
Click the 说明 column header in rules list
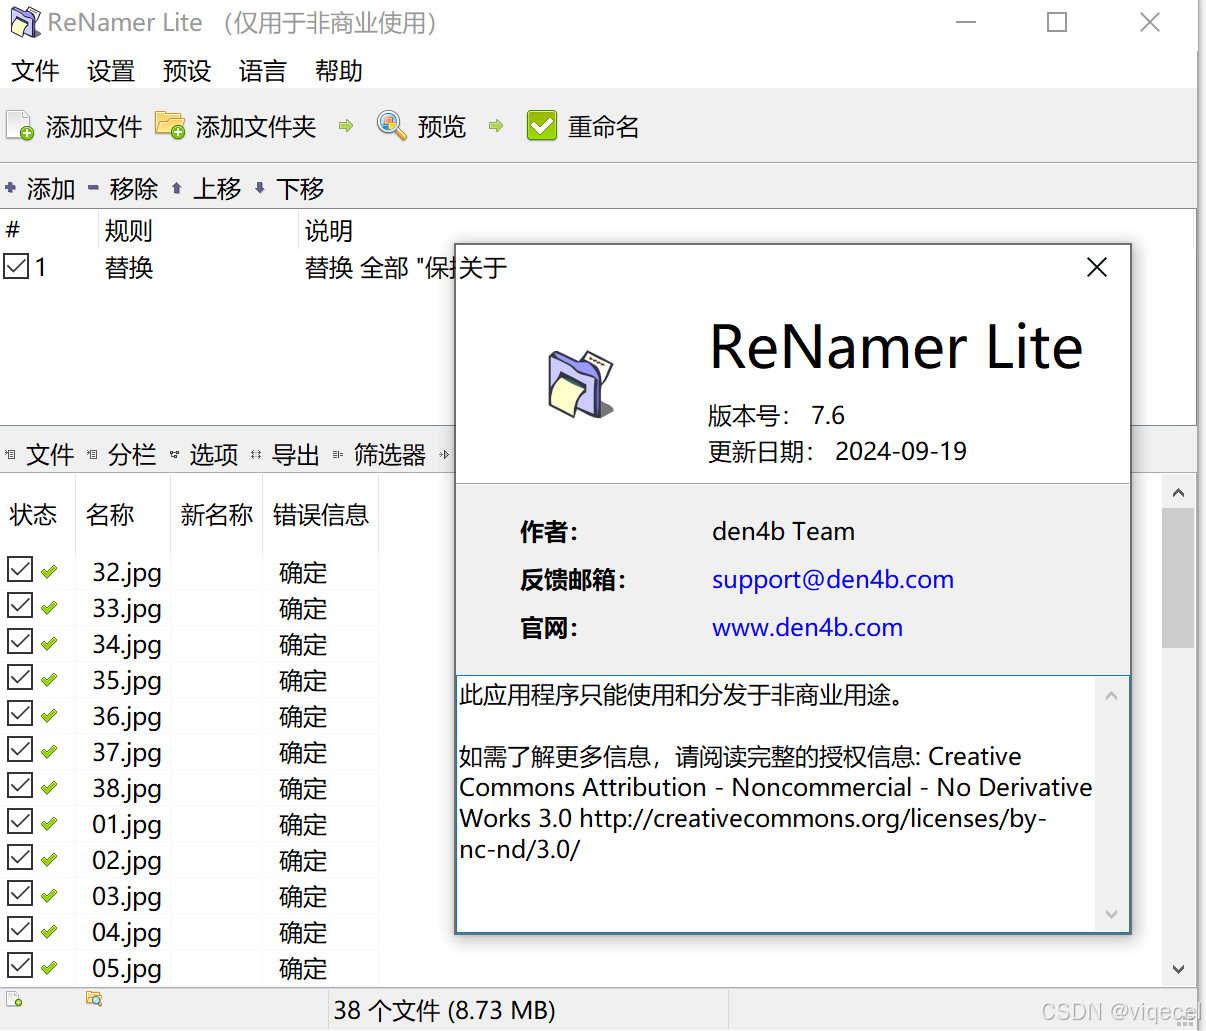pyautogui.click(x=329, y=231)
